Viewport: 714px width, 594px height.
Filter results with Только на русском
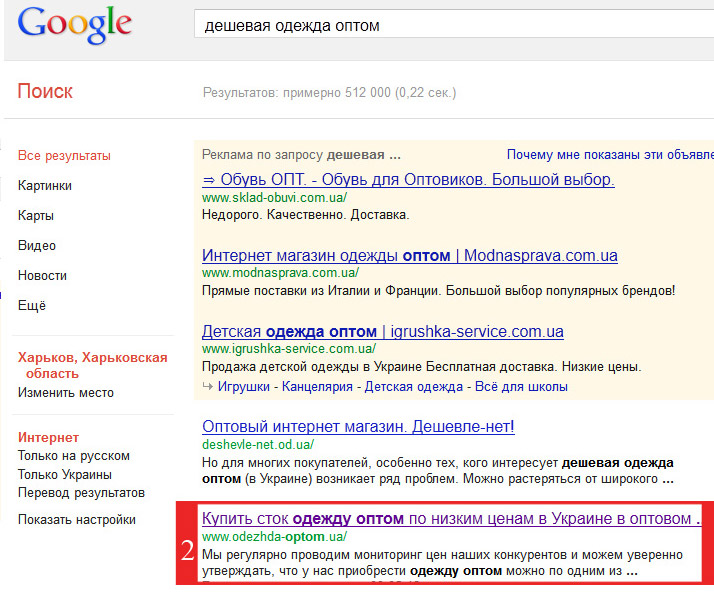point(74,456)
